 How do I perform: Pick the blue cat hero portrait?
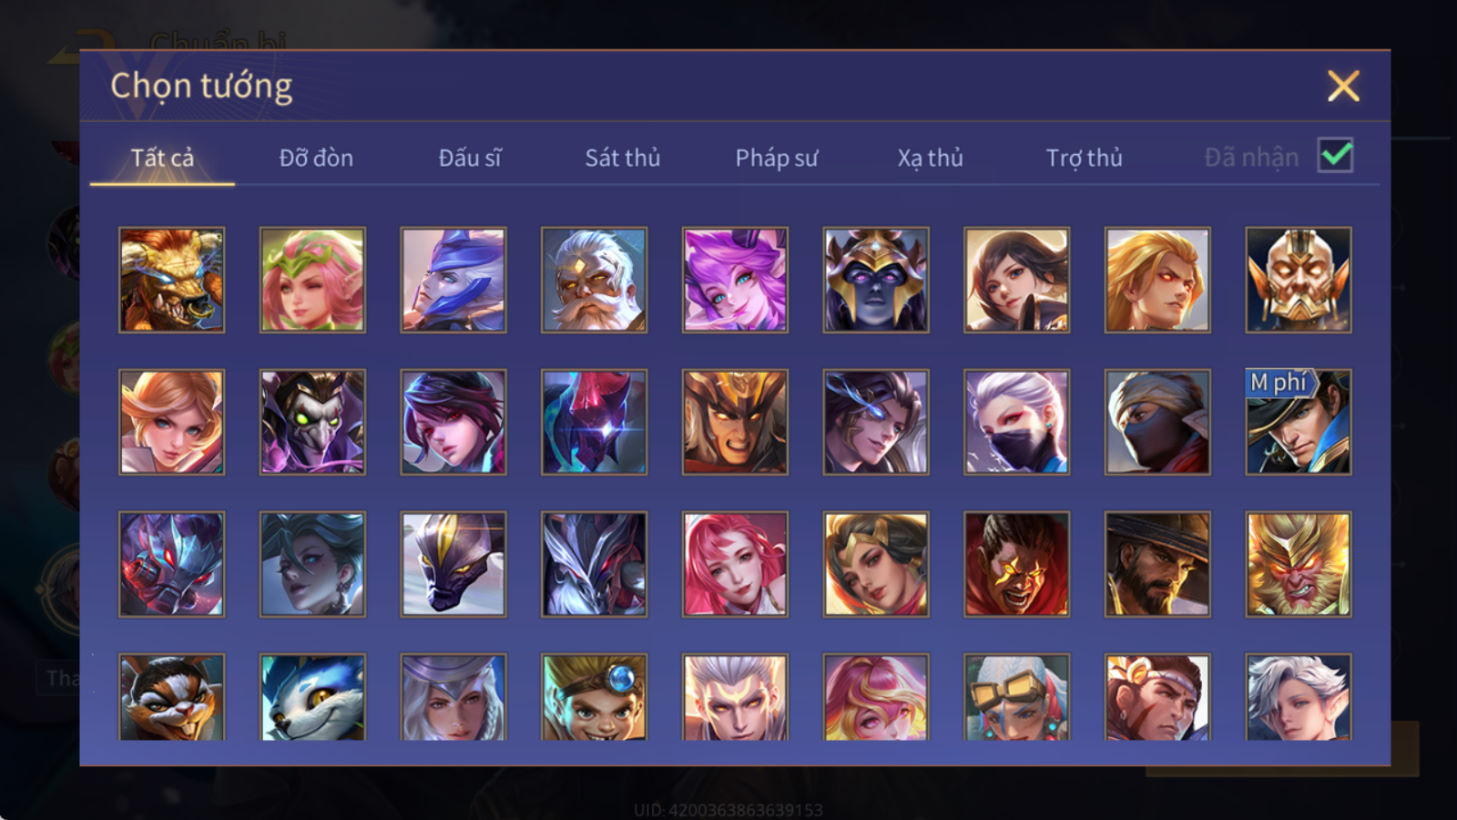pyautogui.click(x=312, y=697)
